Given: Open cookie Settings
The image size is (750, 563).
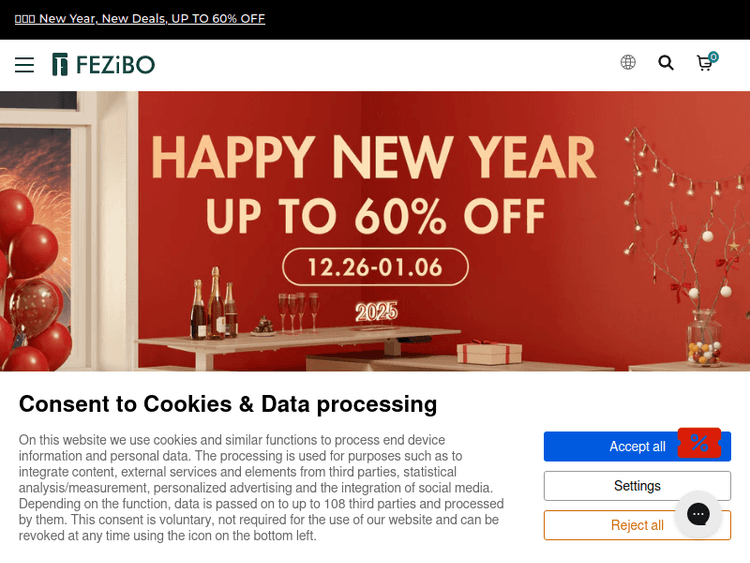Looking at the screenshot, I should tap(637, 486).
